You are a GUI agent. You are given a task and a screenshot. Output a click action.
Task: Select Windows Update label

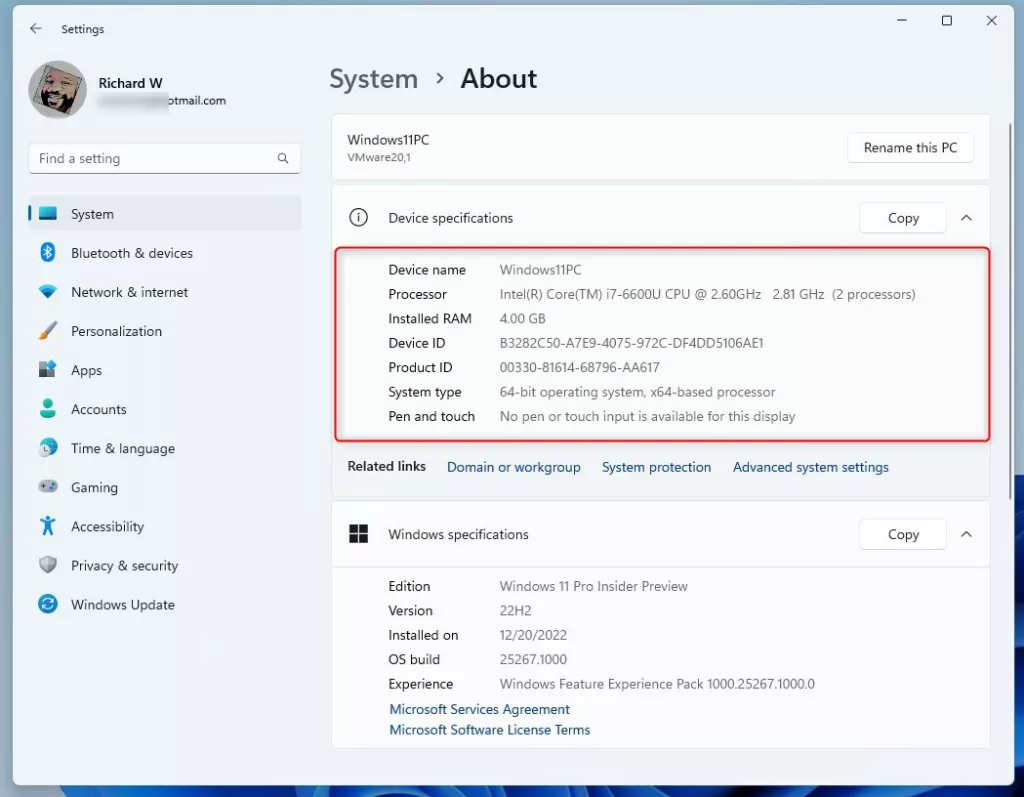123,605
